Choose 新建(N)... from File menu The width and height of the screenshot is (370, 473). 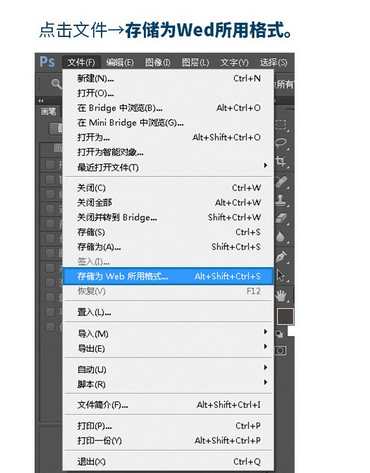(168, 78)
